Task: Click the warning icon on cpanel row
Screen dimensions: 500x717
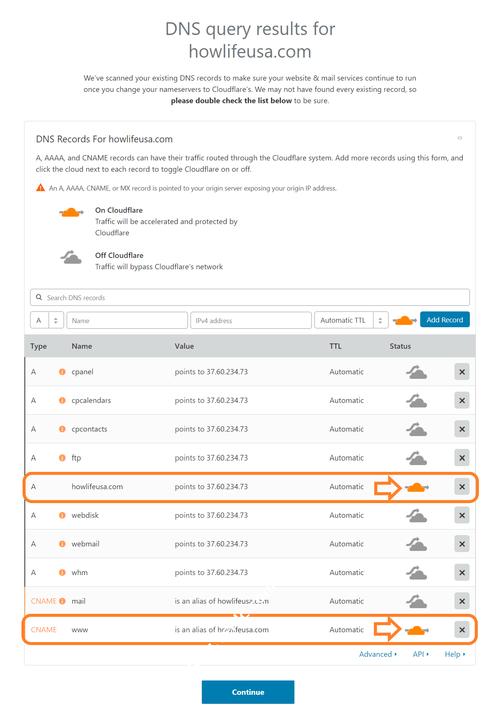Action: click(x=62, y=372)
